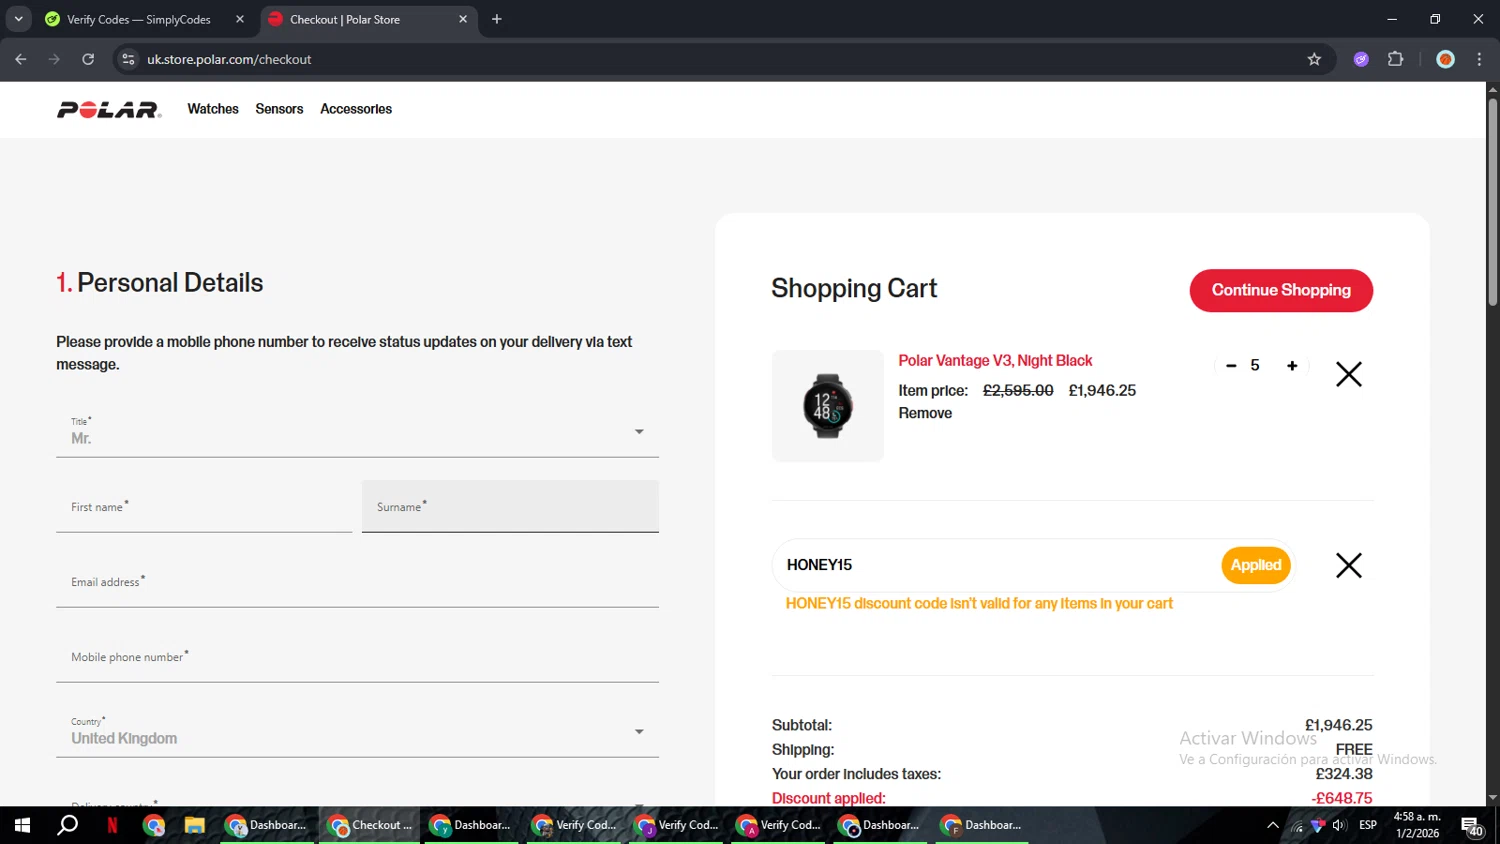View site information icon in address bar
The width and height of the screenshot is (1500, 844).
click(128, 59)
